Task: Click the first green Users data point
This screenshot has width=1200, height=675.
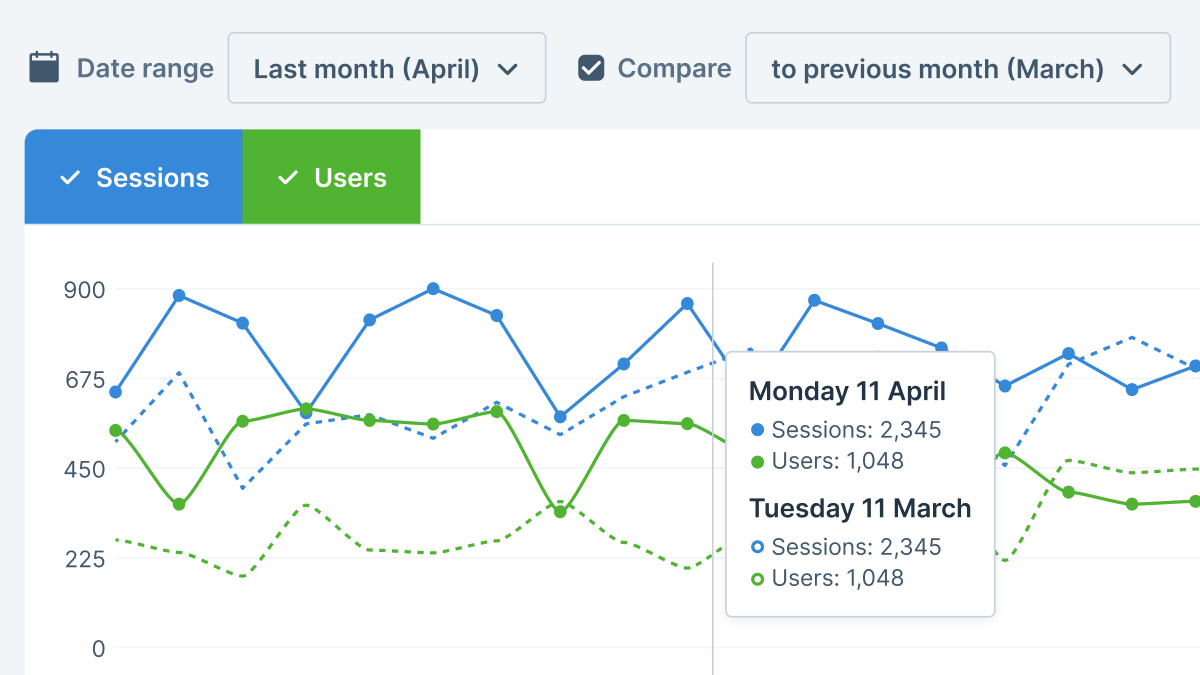Action: tap(116, 430)
